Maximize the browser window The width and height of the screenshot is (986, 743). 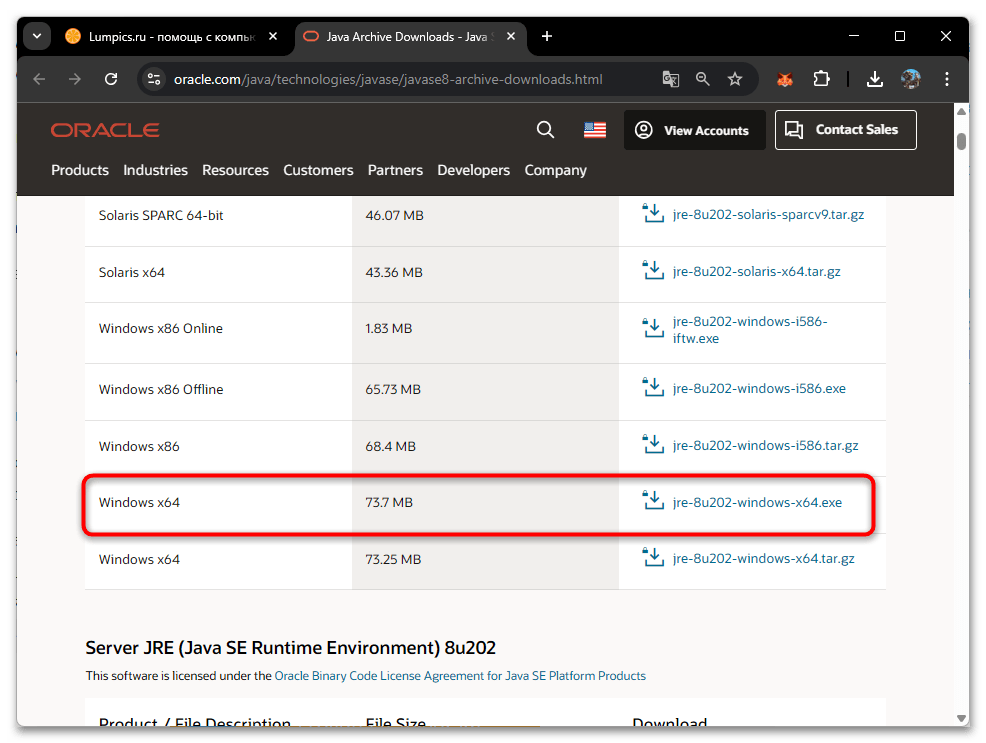(x=900, y=36)
